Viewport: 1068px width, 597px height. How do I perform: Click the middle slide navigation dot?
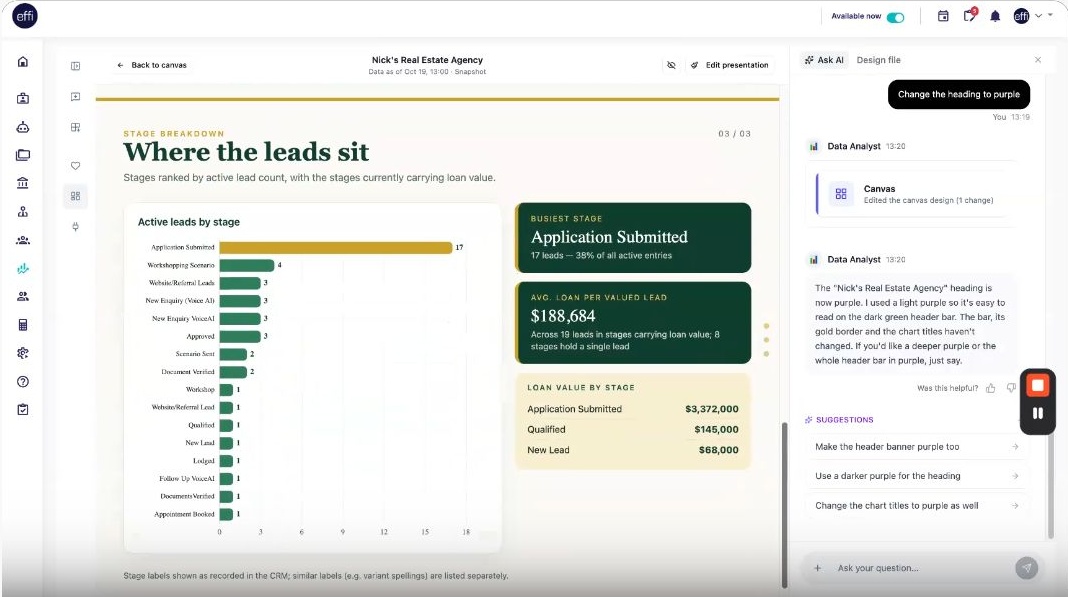(x=766, y=339)
